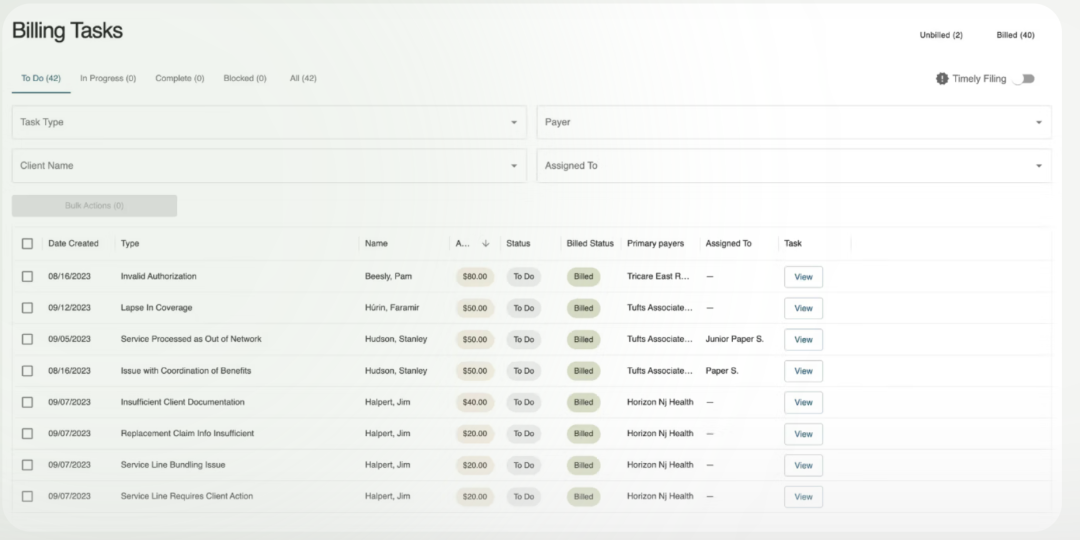Viewport: 1080px width, 540px height.
Task: Expand the Client Name dropdown
Action: [269, 165]
